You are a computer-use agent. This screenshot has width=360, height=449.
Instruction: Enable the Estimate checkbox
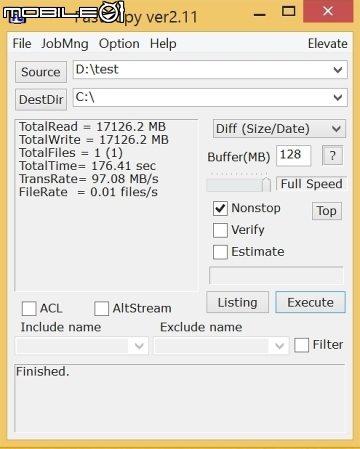point(220,252)
